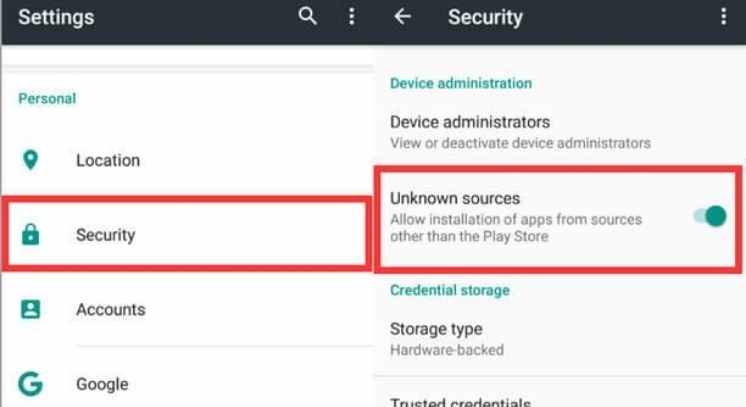Viewport: 746px width, 407px height.
Task: Open Security screen overflow menu
Action: click(x=723, y=17)
